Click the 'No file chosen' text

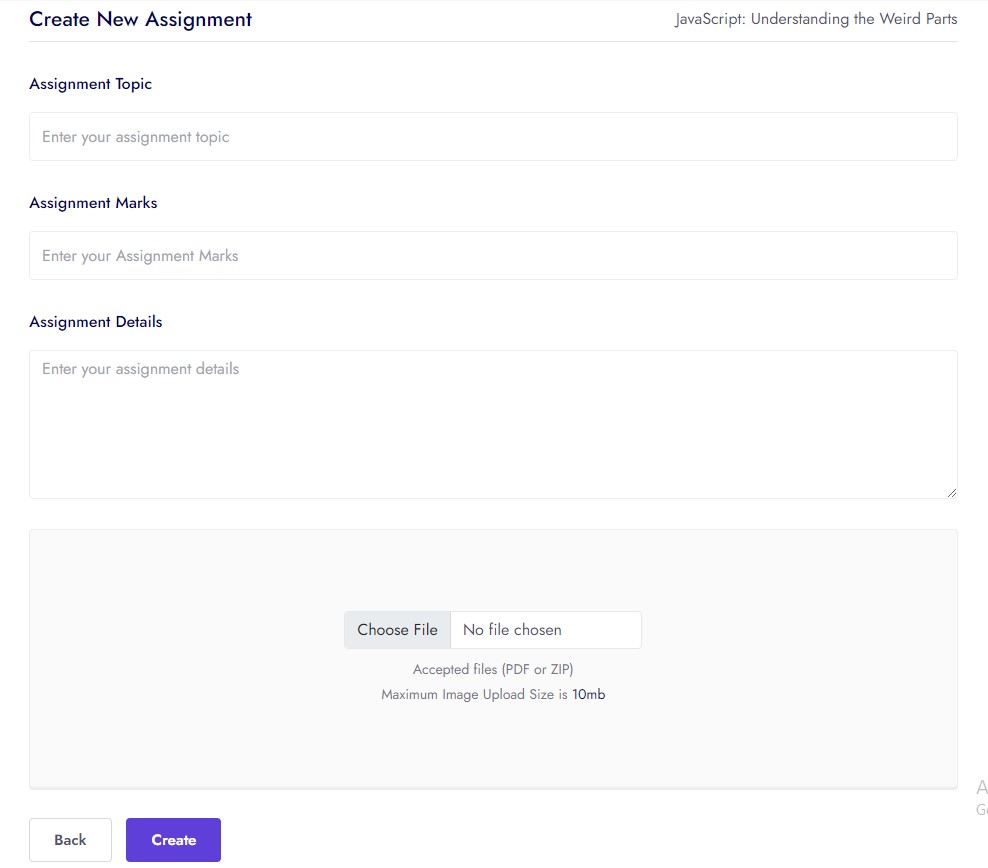tap(512, 630)
